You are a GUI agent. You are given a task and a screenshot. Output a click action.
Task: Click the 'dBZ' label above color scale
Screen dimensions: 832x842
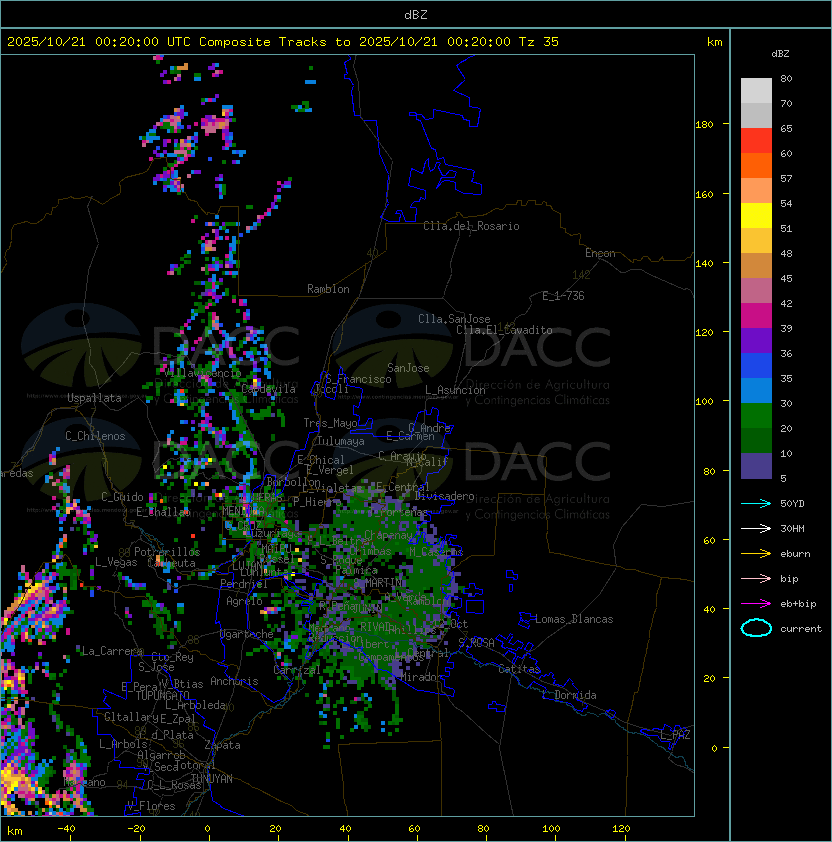click(780, 54)
